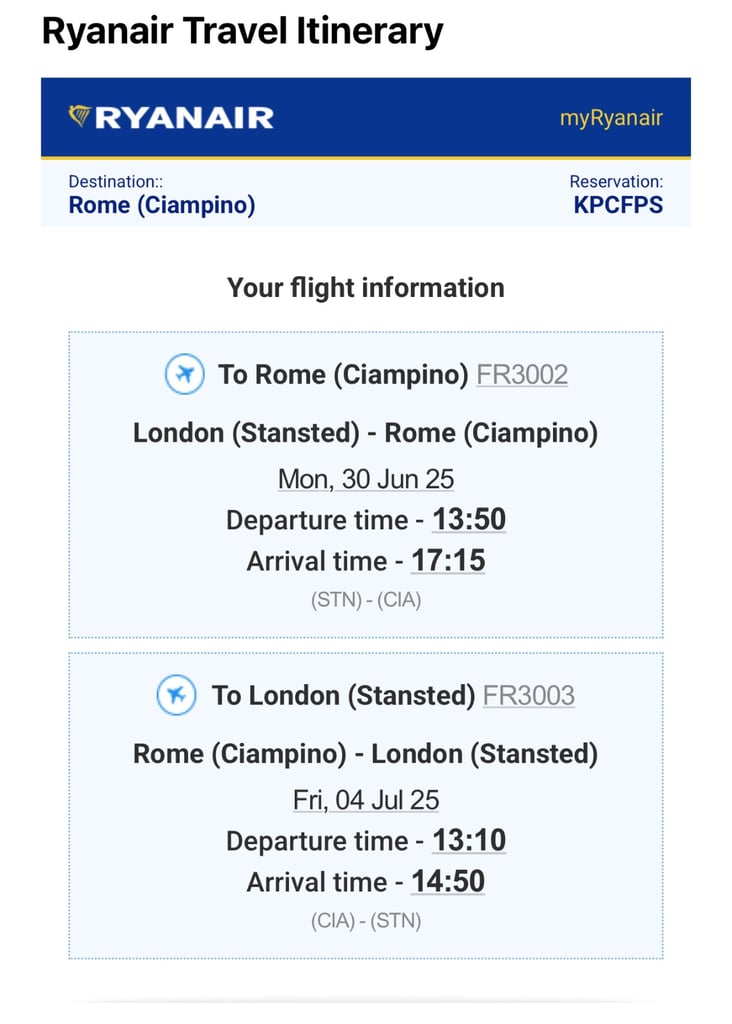Image resolution: width=732 pixels, height=1024 pixels.
Task: Click the outbound flight airplane icon
Action: tap(185, 374)
